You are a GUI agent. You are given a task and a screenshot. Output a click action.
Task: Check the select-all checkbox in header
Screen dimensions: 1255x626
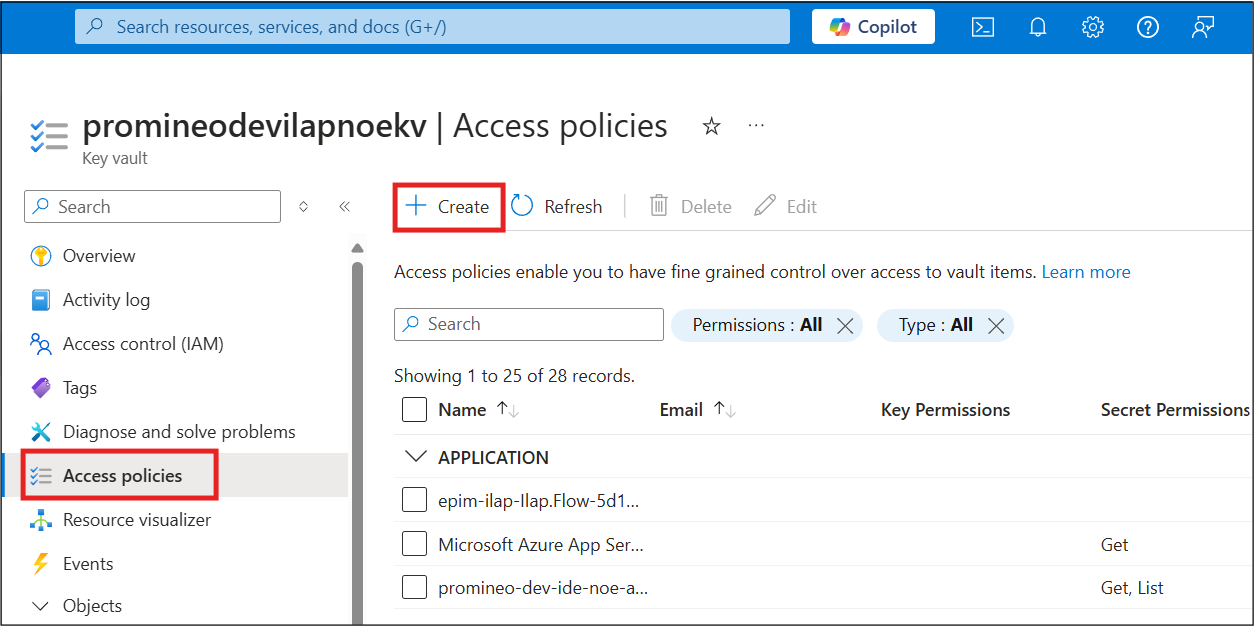(x=414, y=410)
